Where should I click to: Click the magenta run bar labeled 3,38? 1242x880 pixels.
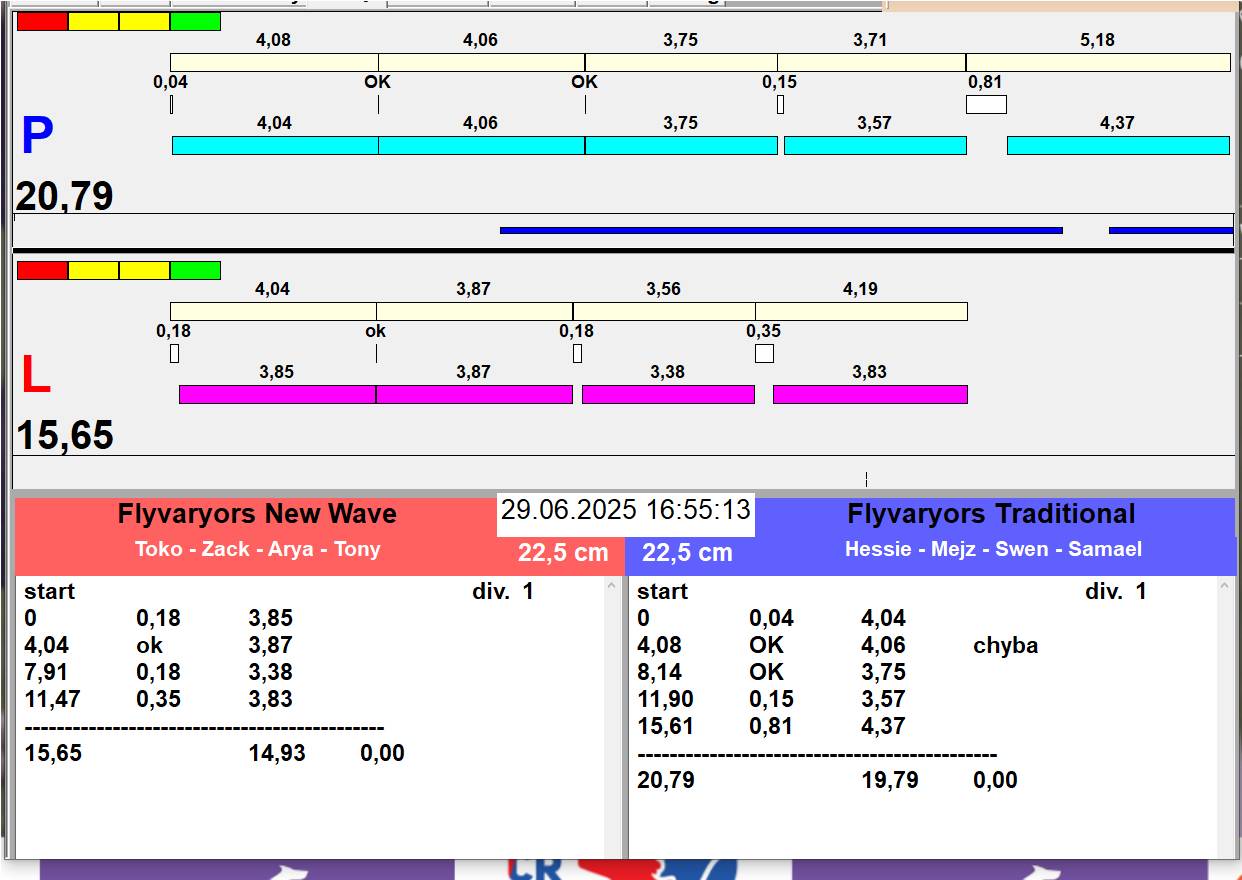pos(668,395)
